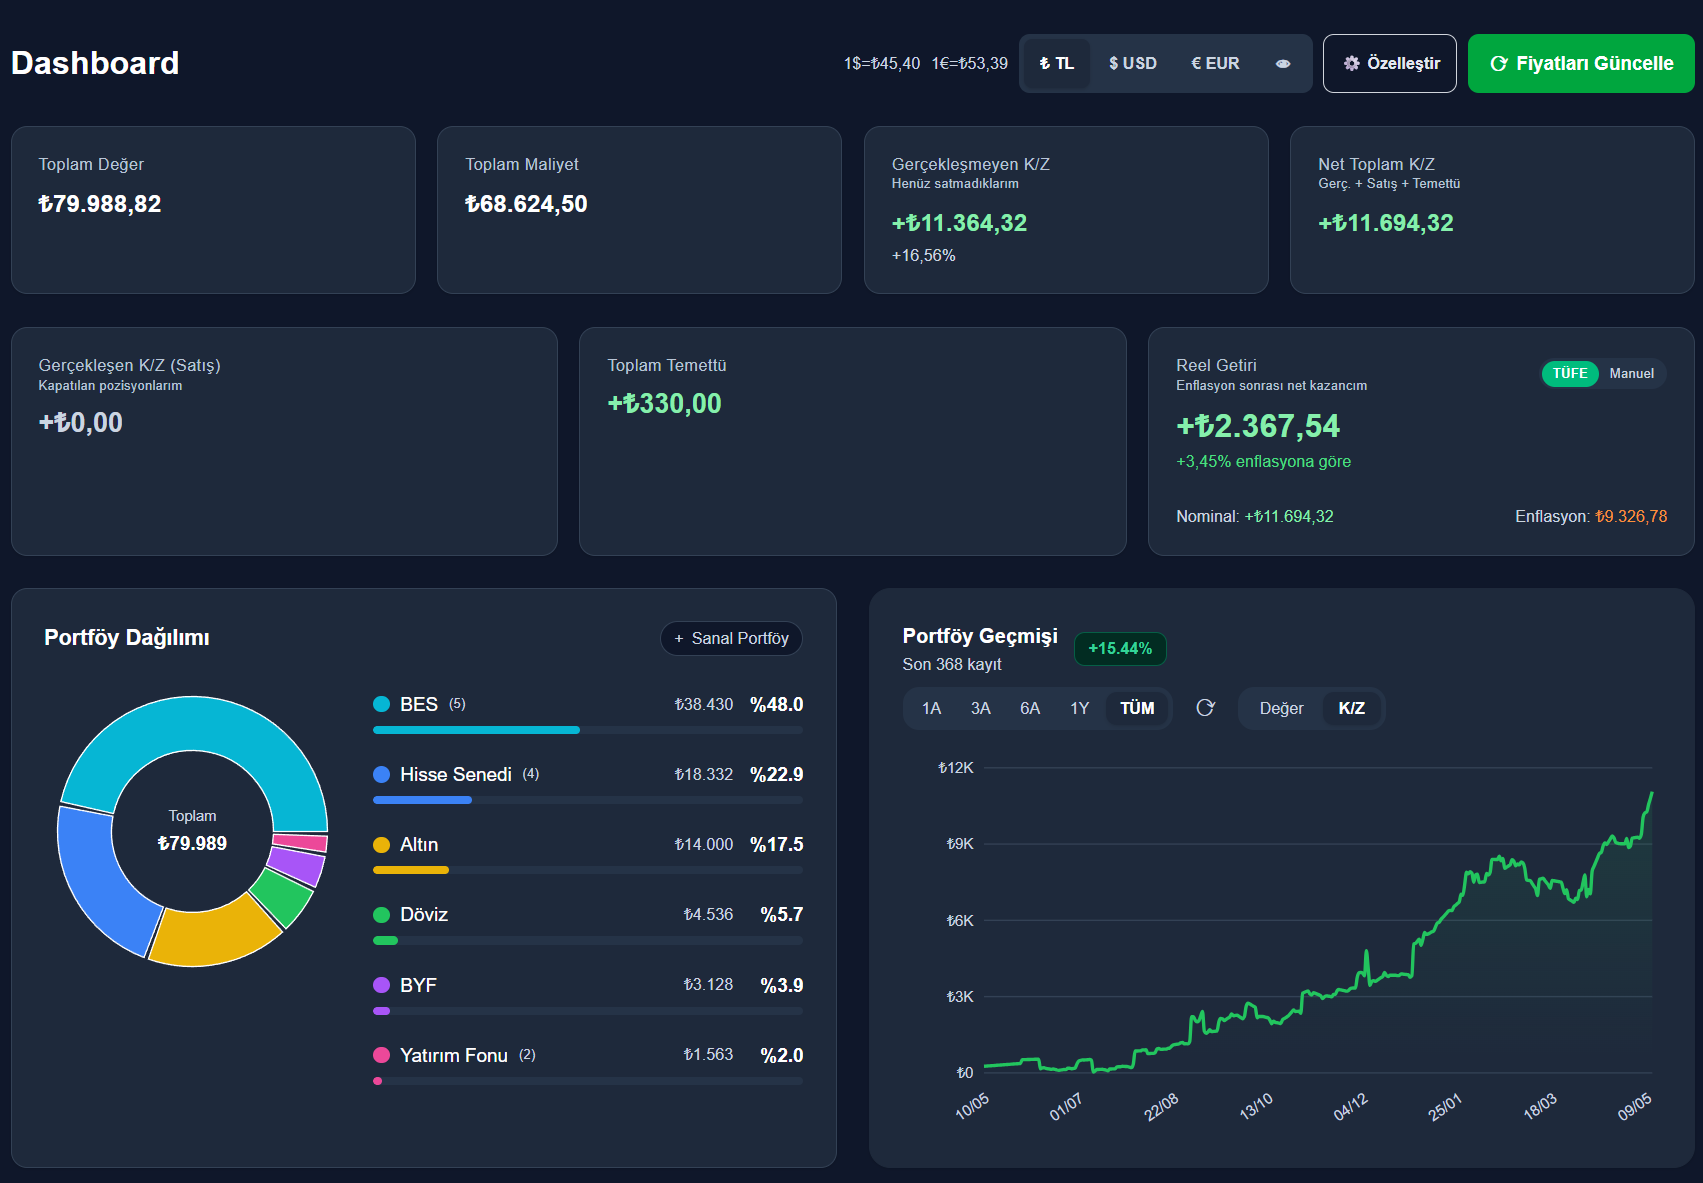Click the unrealized gain +₺11.364,32
The image size is (1703, 1183).
[x=959, y=223]
